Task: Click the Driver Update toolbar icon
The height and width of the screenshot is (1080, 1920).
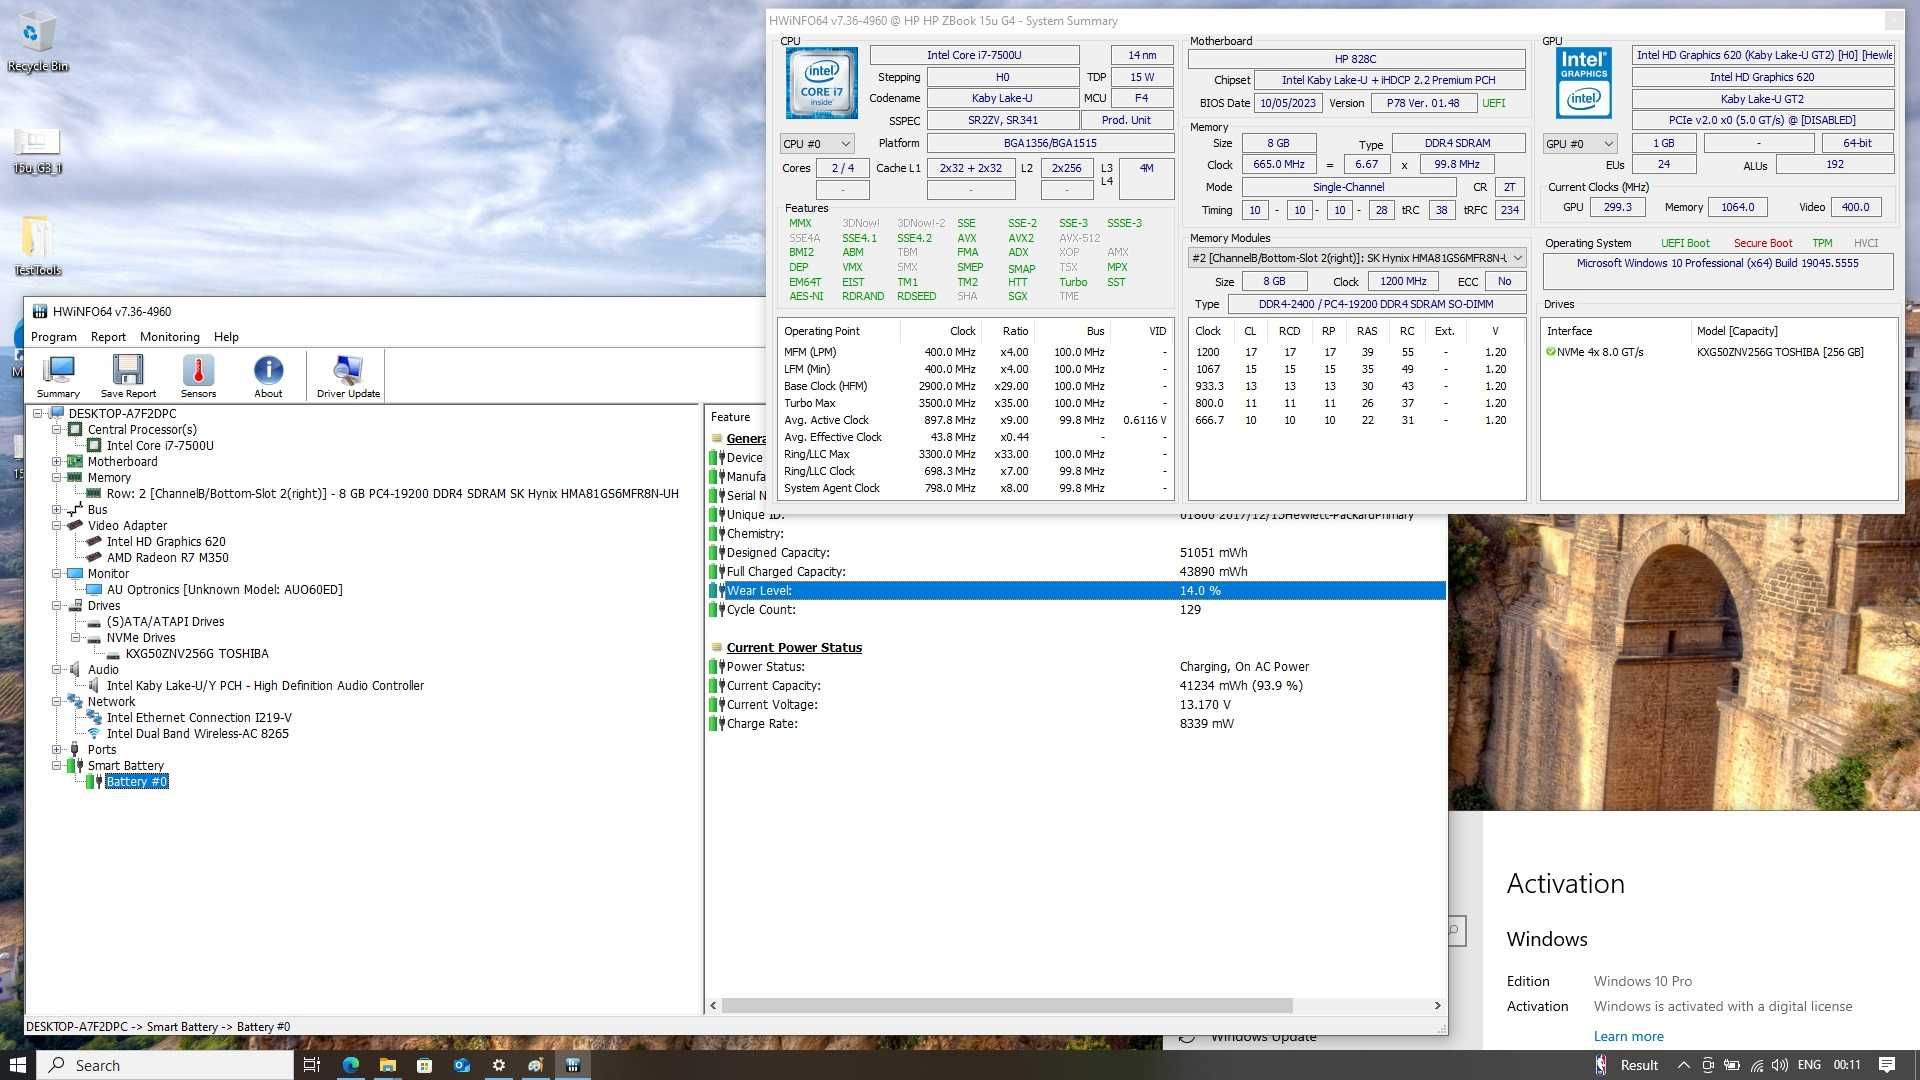Action: coord(348,377)
